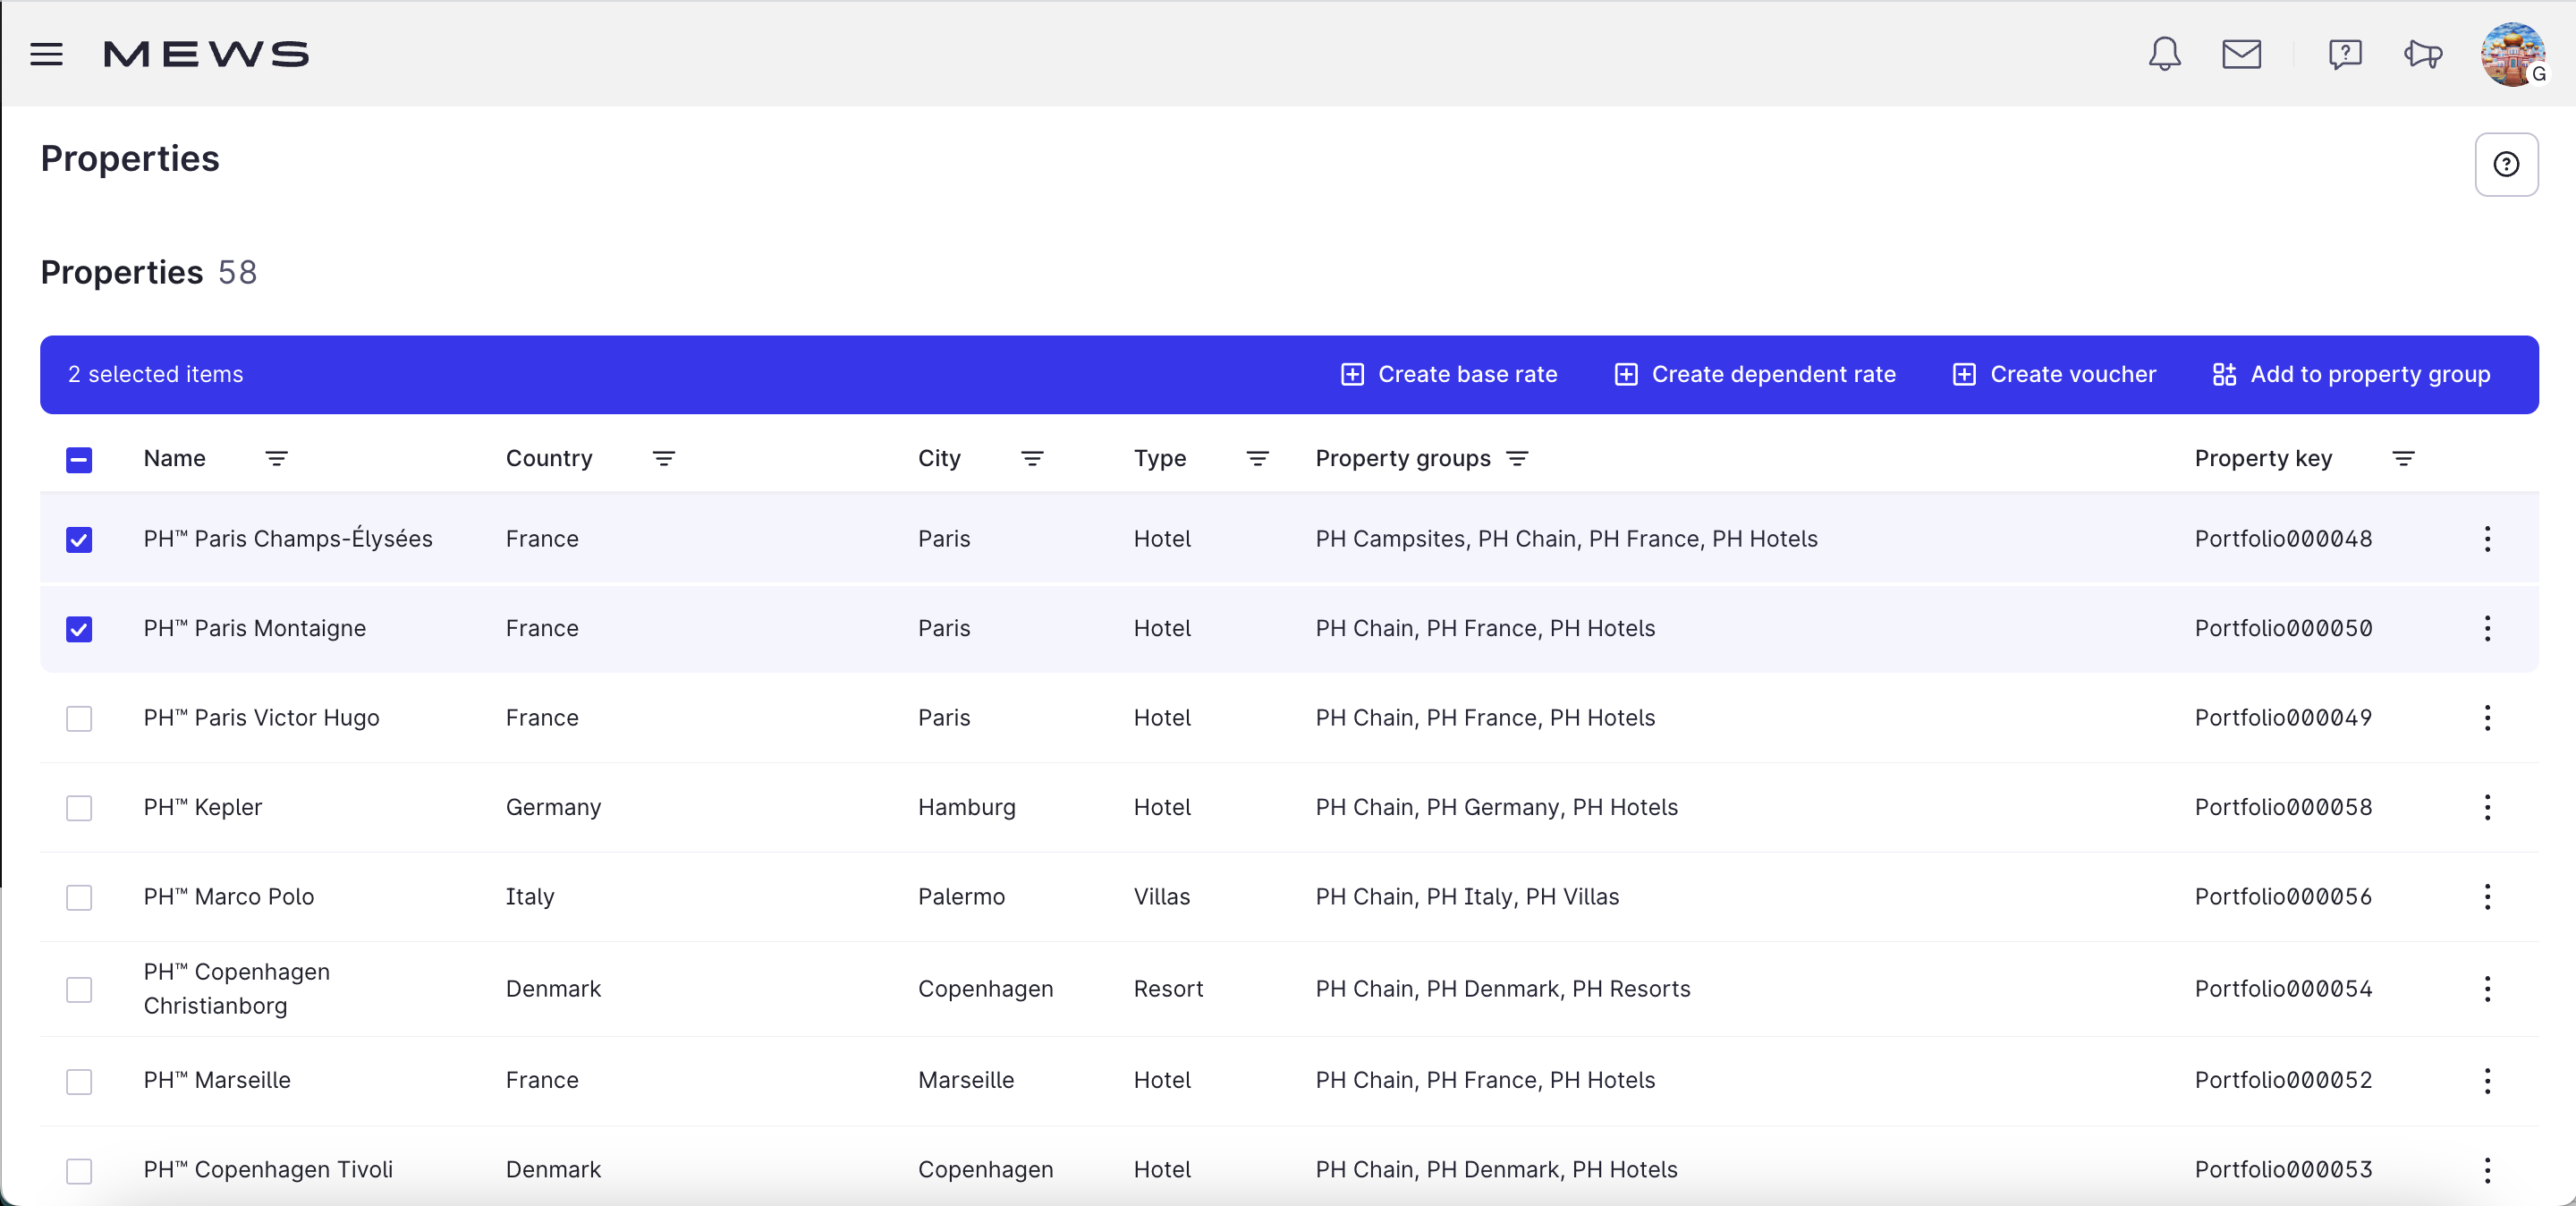Click the name PH Copenhagen Christianborg

[236, 989]
